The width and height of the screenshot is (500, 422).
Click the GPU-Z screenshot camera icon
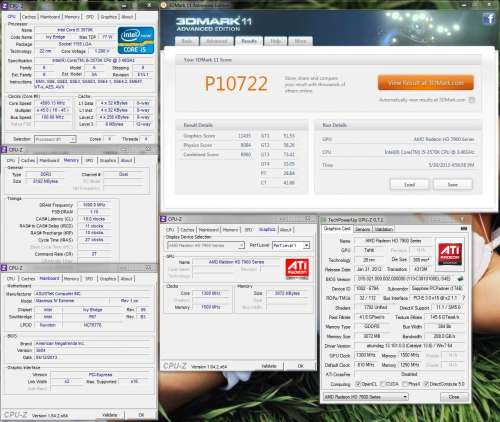tap(464, 229)
